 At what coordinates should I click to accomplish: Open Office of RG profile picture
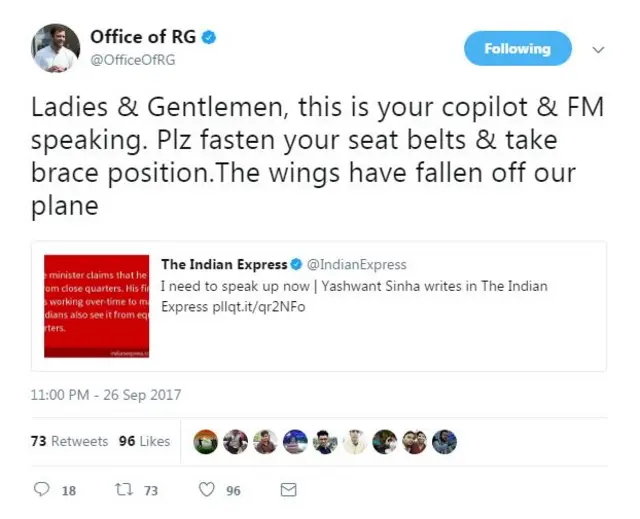[56, 47]
